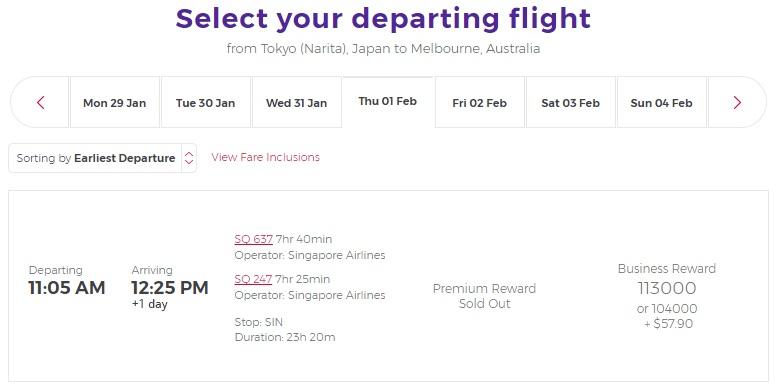
Task: Choose the Wed 31 Jan date tab
Action: (297, 103)
